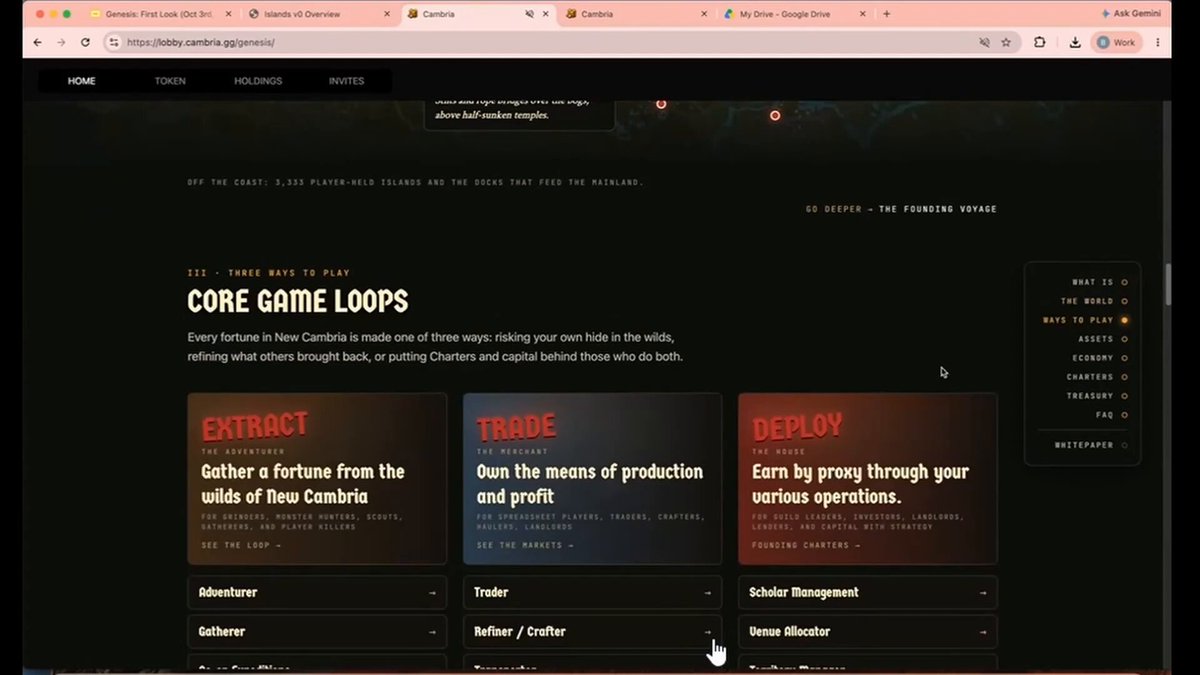Open the Chrome three-dot menu
Screen dimensions: 1200x675
point(1158,43)
